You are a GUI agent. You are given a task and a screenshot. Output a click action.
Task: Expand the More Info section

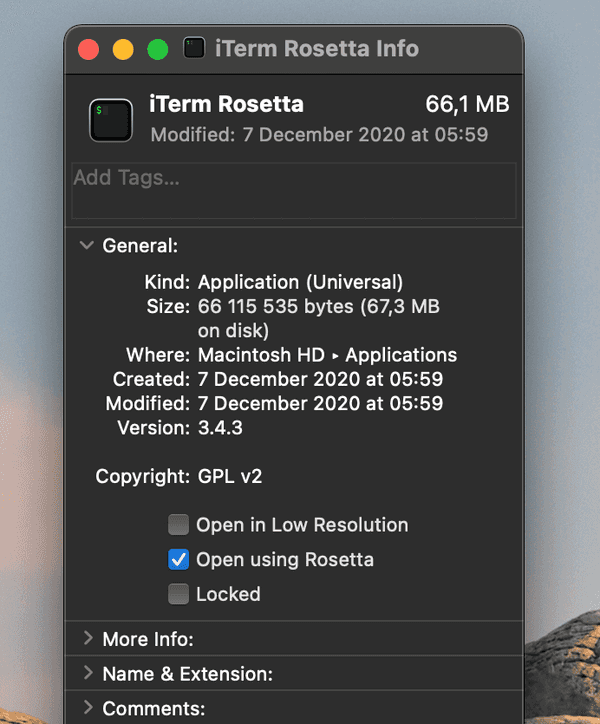[88, 639]
